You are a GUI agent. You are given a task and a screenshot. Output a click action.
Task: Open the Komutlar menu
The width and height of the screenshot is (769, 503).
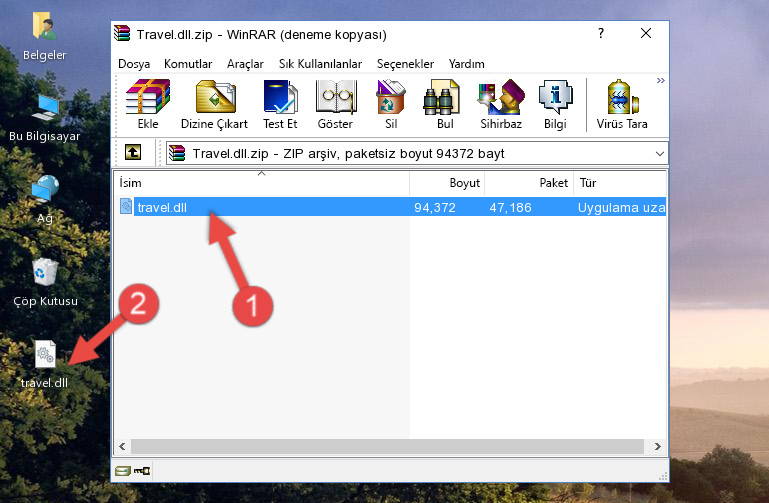(x=188, y=64)
